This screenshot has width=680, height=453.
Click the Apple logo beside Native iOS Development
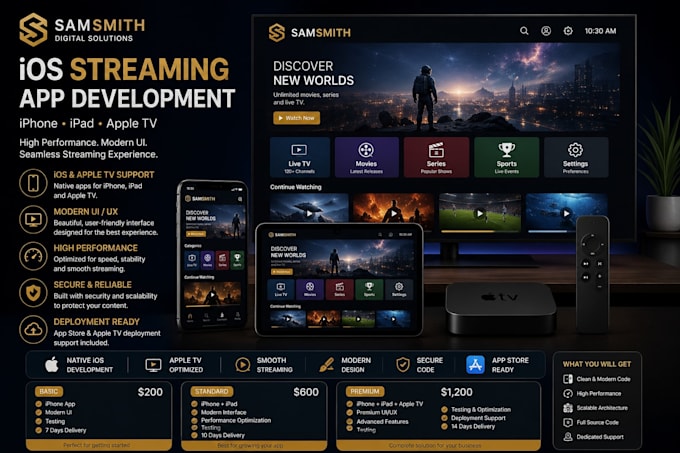point(52,365)
